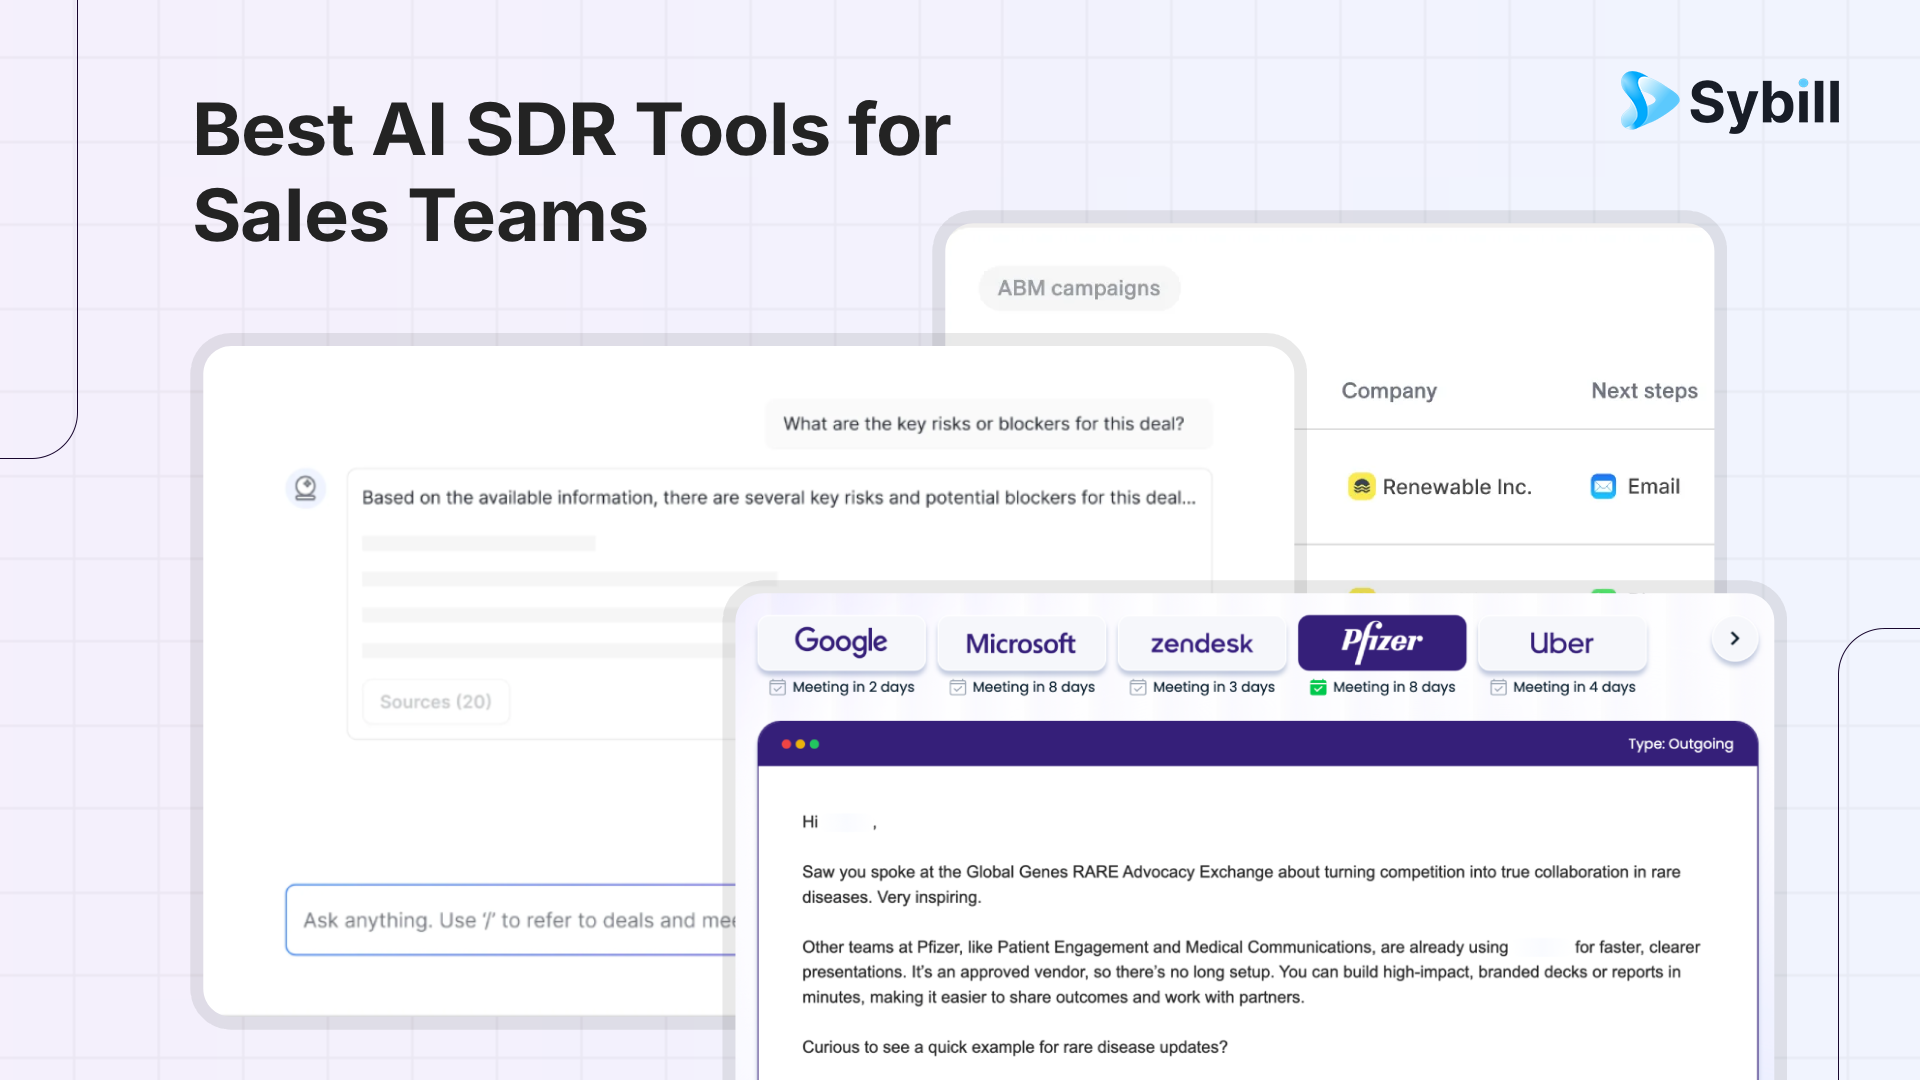Click the Email next step label
Image resolution: width=1920 pixels, height=1080 pixels.
[1654, 487]
